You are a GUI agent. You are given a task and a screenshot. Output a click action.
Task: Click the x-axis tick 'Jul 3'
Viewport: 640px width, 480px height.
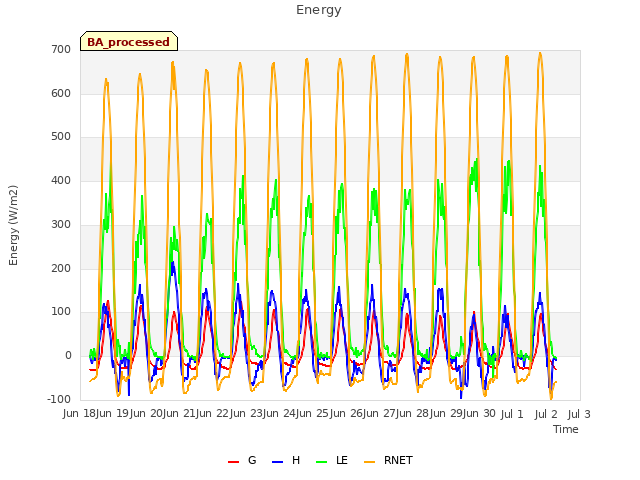tap(579, 414)
